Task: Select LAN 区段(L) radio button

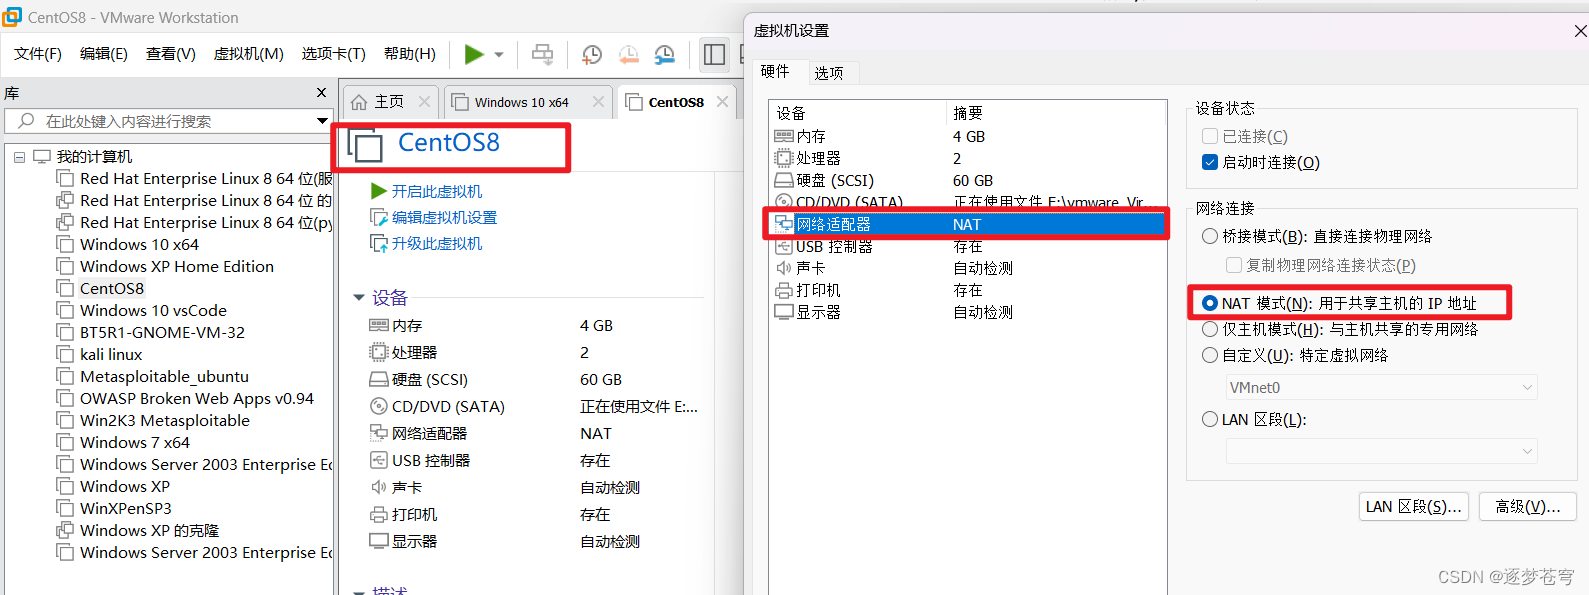Action: tap(1210, 419)
